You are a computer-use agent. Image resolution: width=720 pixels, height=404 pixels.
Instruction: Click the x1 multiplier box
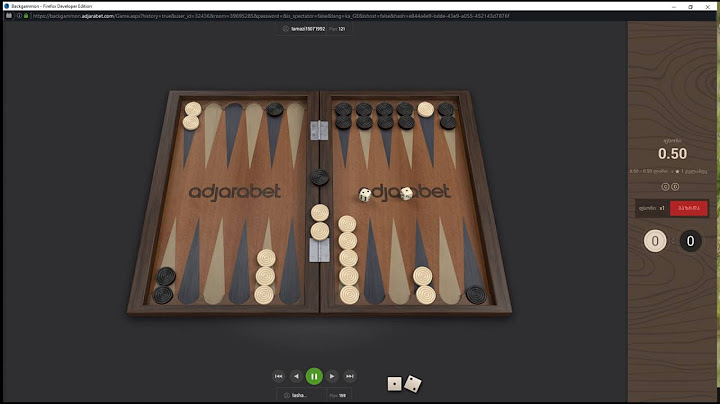click(652, 208)
